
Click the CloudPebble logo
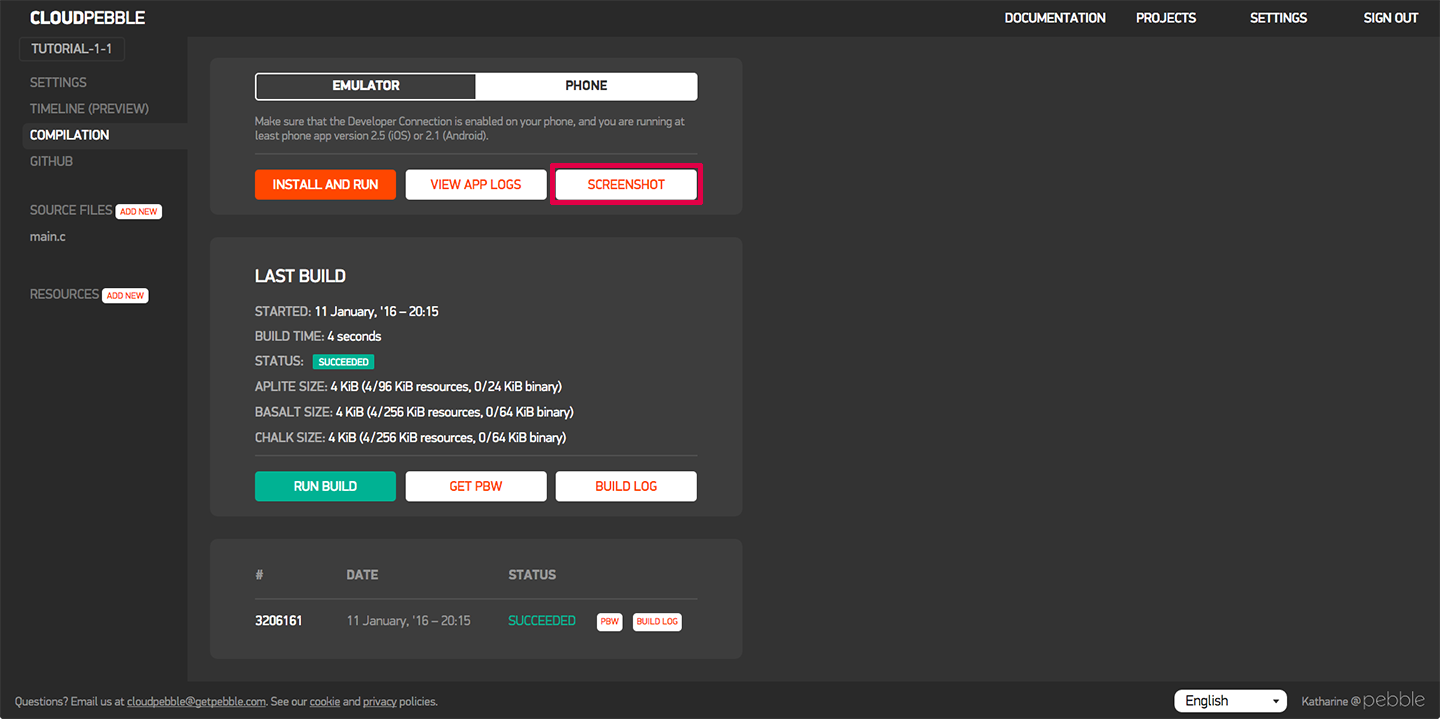87,18
